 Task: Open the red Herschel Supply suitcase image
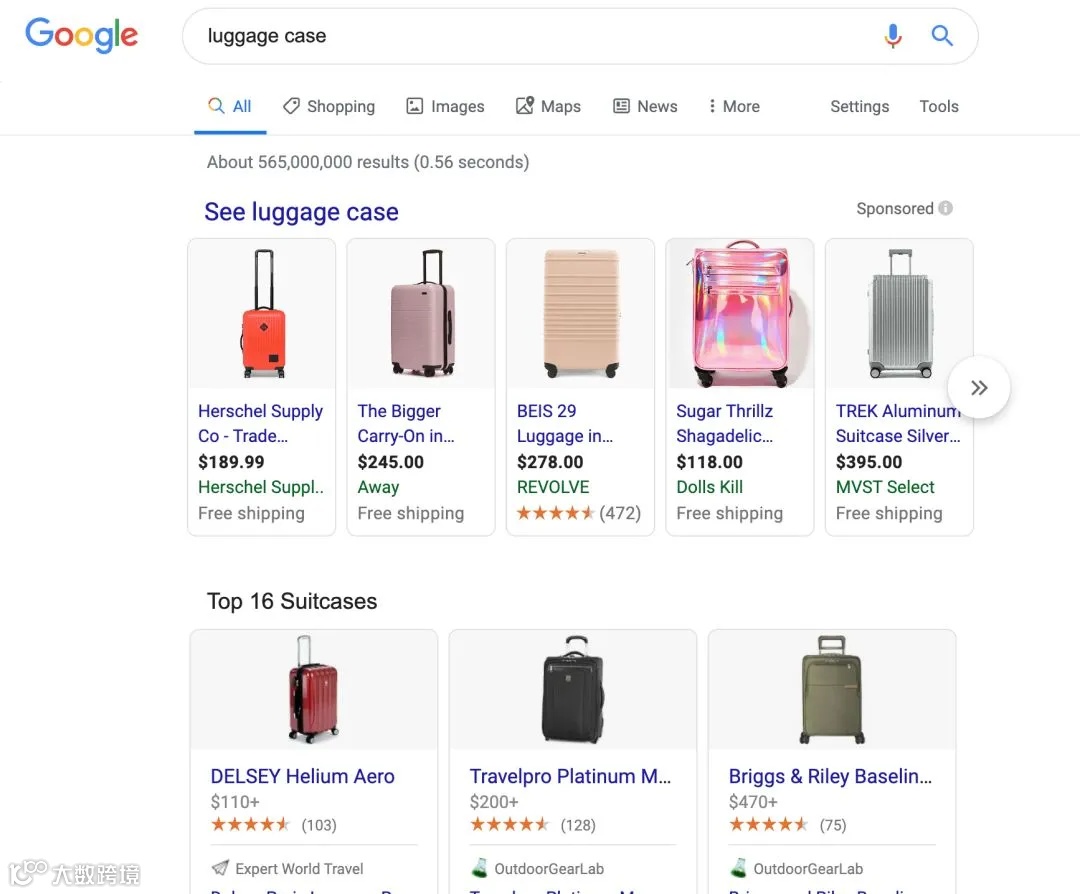(x=262, y=314)
